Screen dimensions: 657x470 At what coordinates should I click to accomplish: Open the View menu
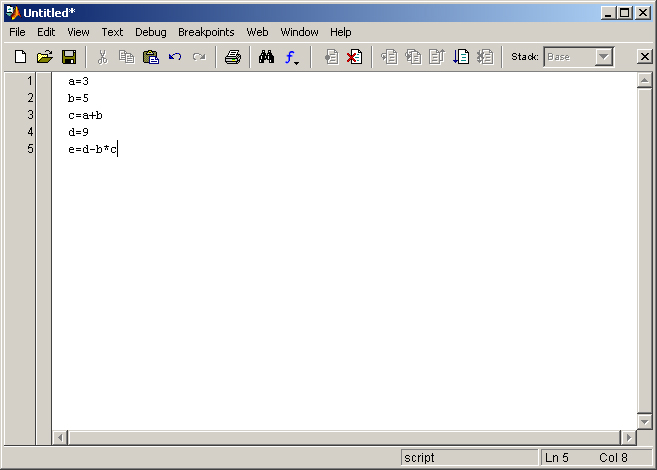coord(78,32)
